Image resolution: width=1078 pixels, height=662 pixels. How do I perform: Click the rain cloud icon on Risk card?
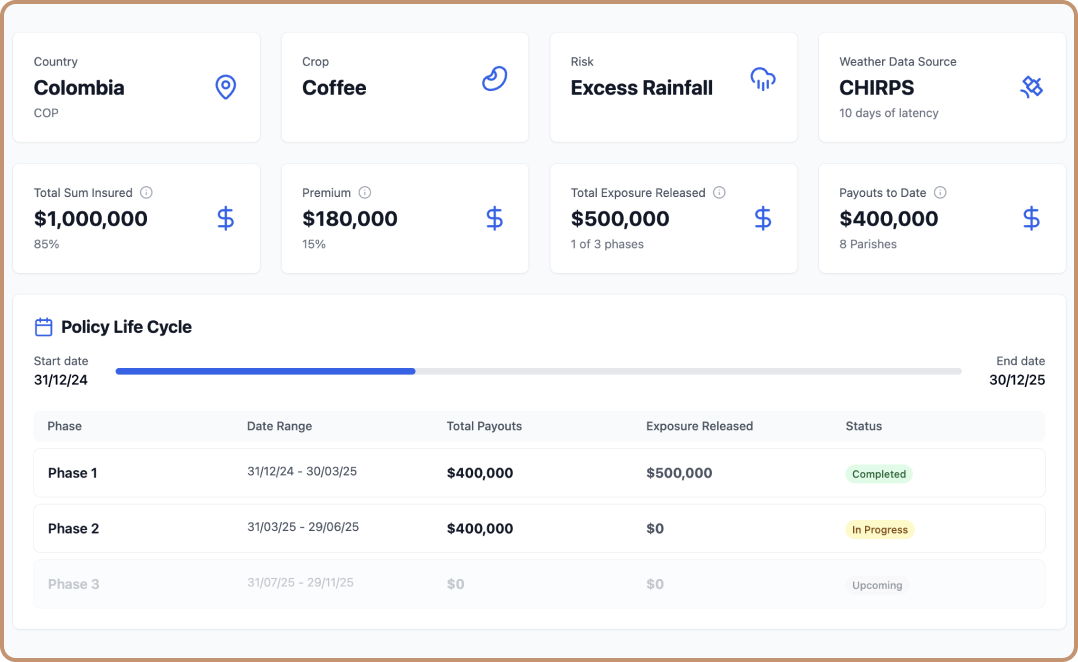point(762,80)
